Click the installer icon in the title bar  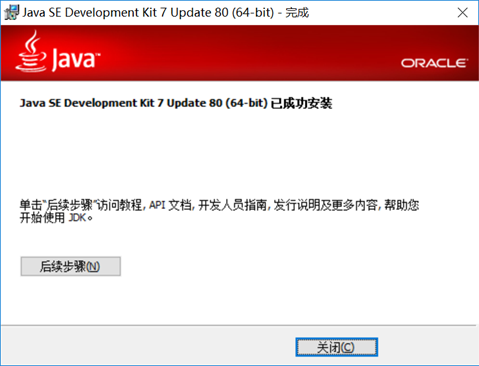pyautogui.click(x=12, y=13)
